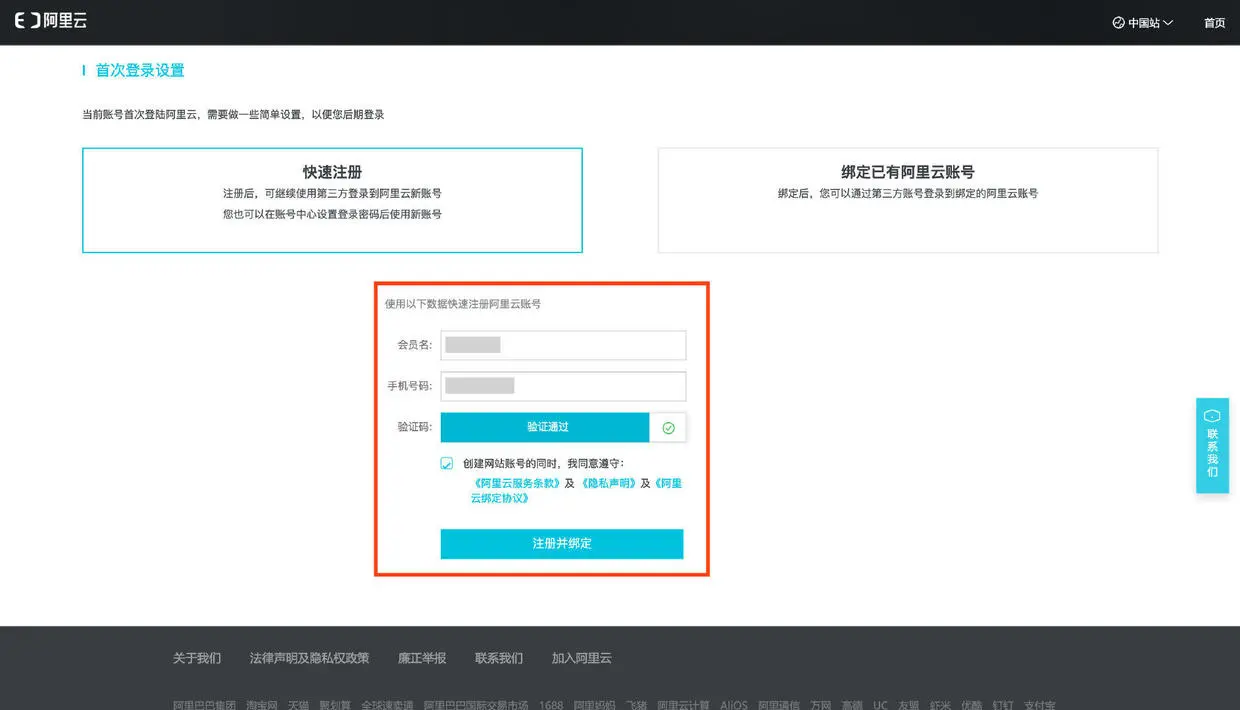
Task: Click the globe icon beside 中国站
Action: 1118,23
